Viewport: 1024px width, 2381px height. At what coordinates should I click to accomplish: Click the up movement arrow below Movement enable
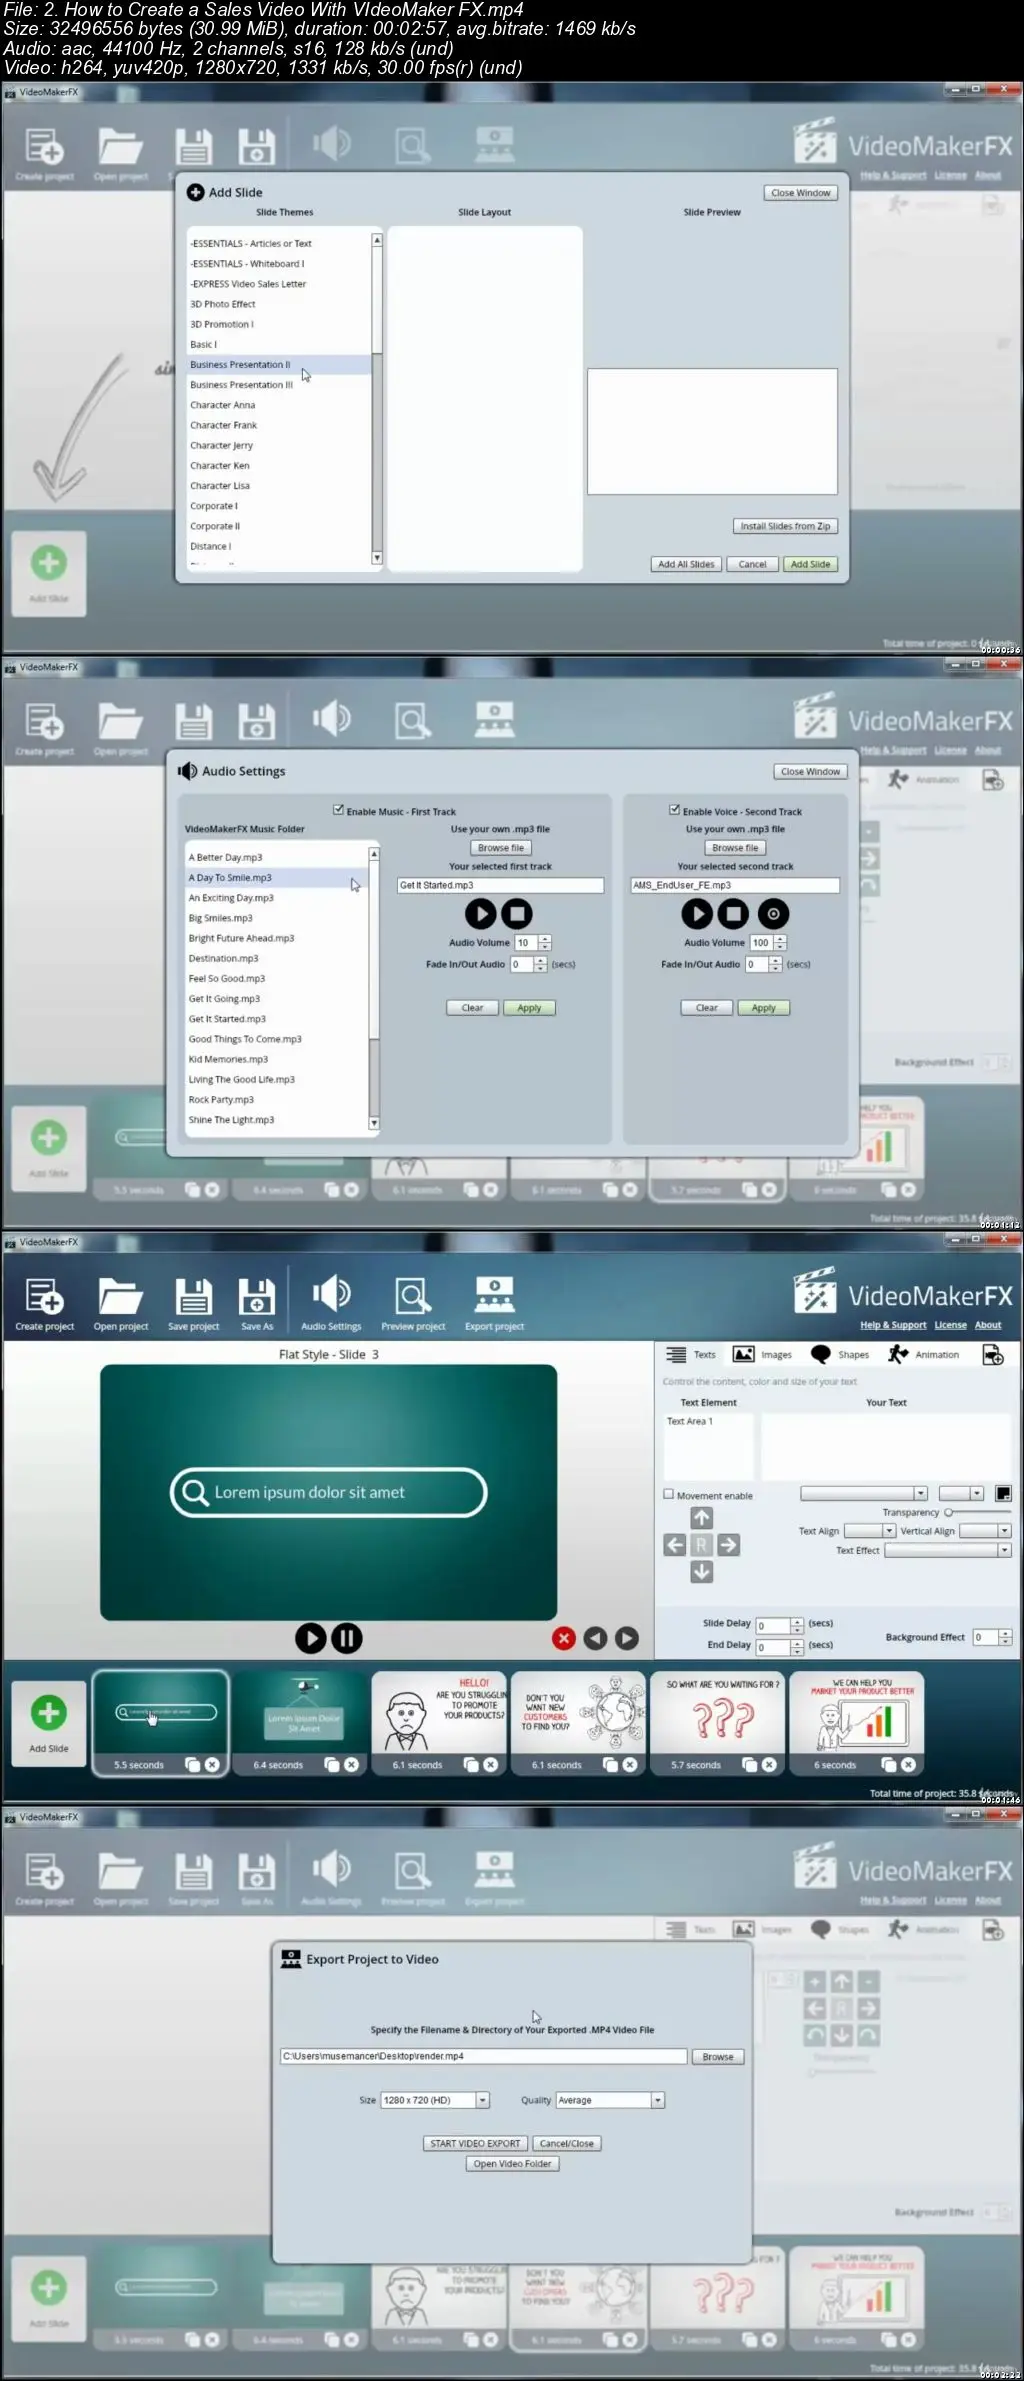click(702, 1518)
